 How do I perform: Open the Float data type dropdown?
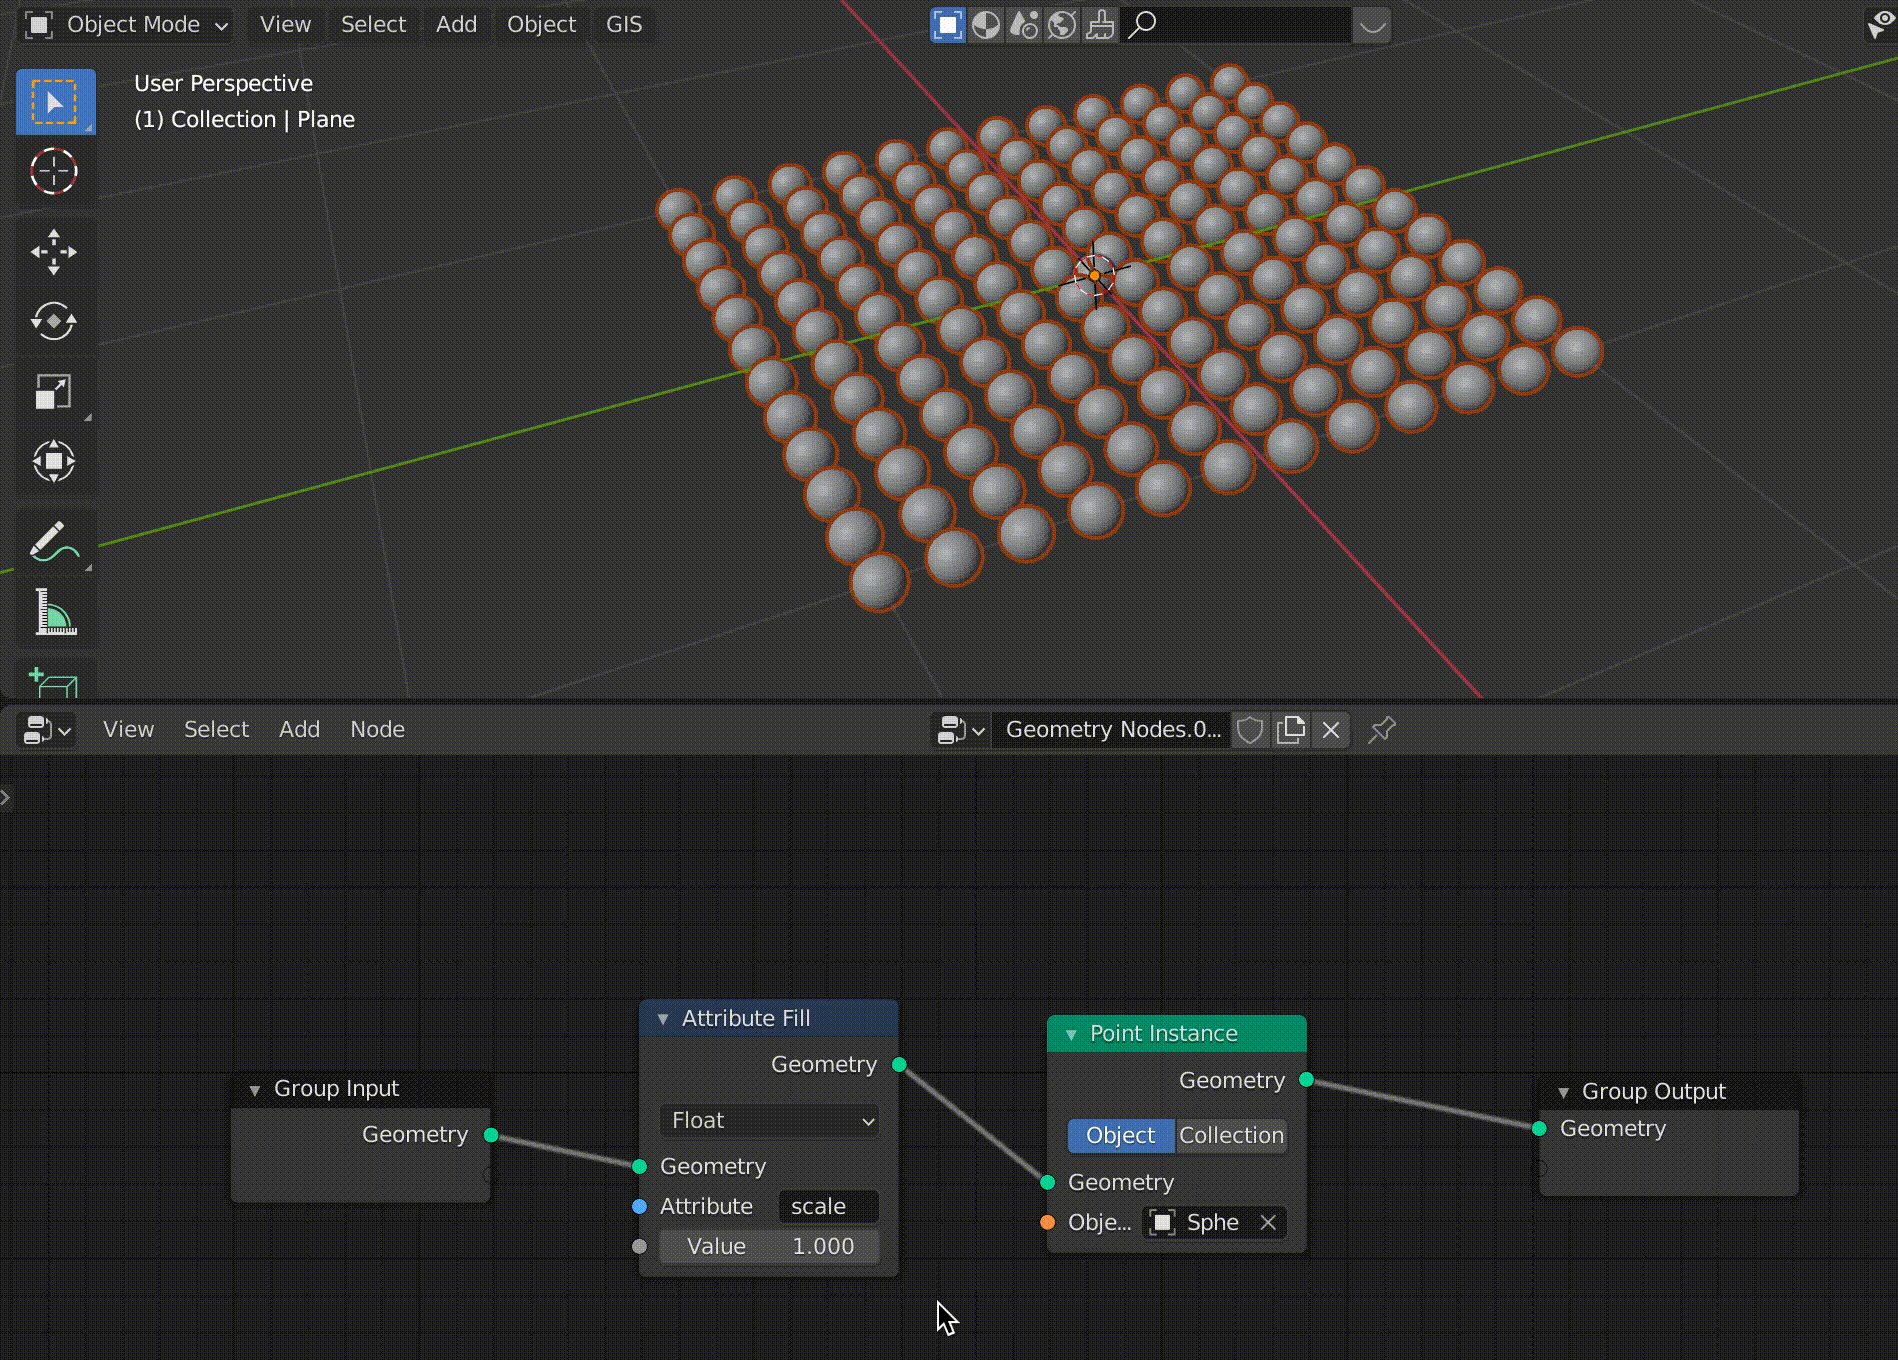(769, 1121)
